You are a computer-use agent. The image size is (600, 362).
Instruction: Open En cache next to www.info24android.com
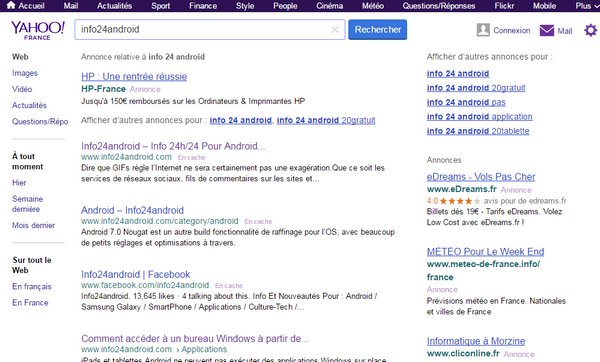coord(191,157)
